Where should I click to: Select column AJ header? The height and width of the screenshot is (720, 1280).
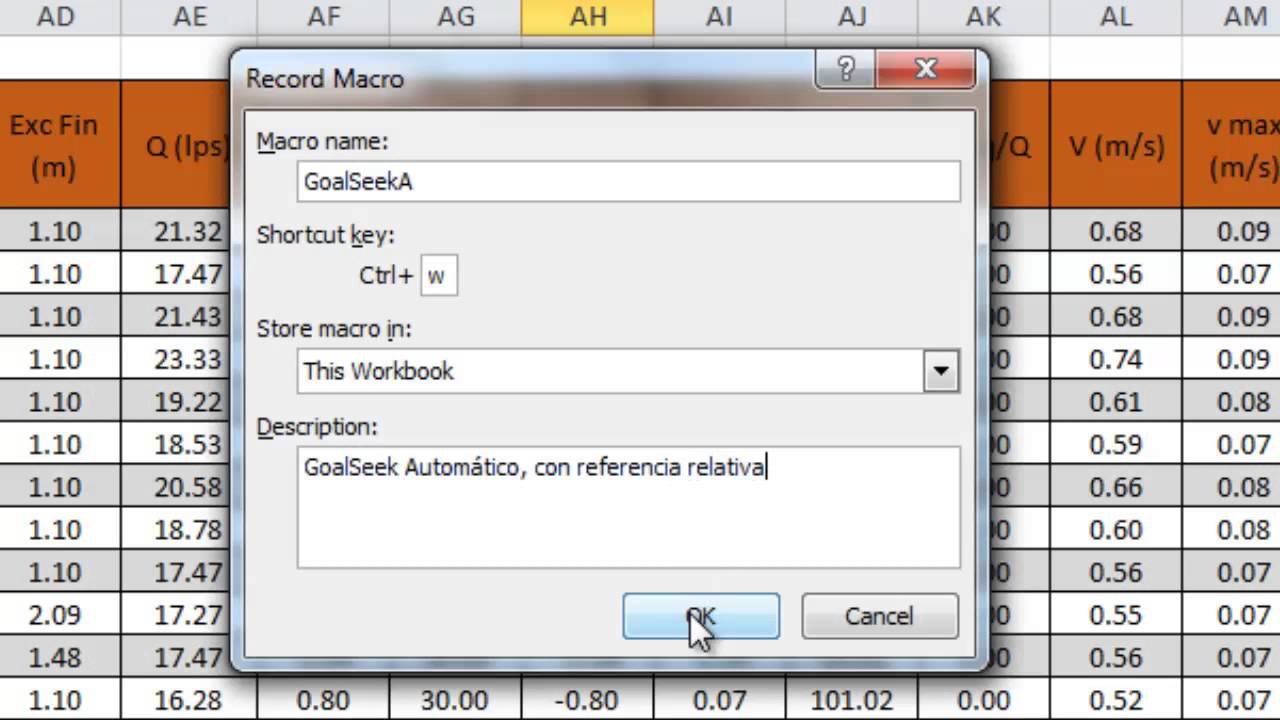[852, 16]
